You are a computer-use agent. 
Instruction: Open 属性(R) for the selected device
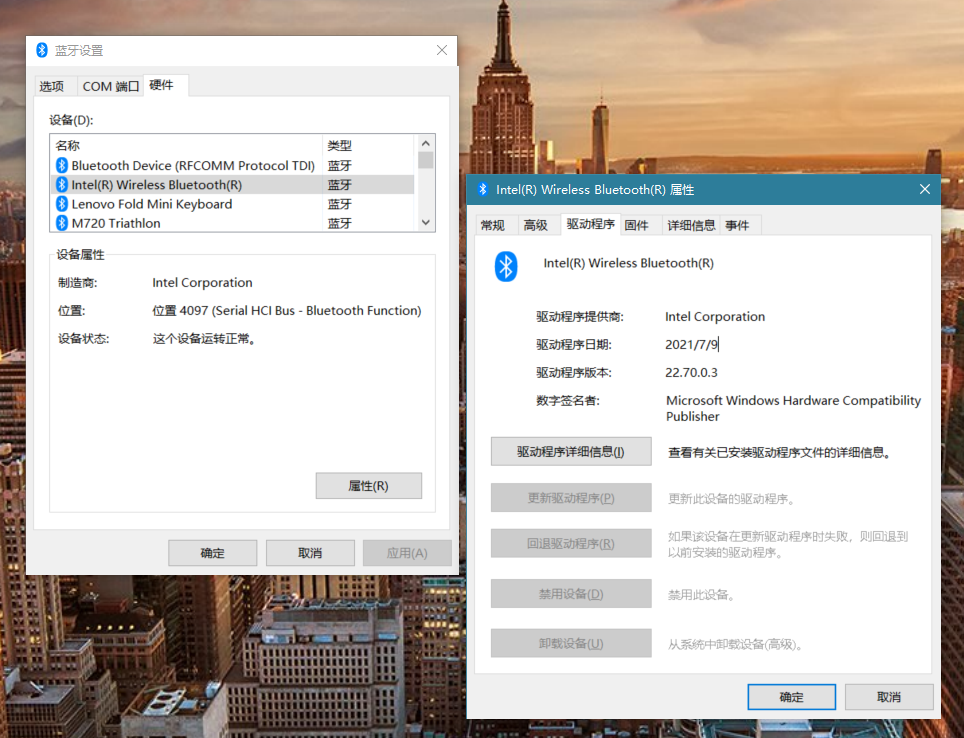pos(368,486)
